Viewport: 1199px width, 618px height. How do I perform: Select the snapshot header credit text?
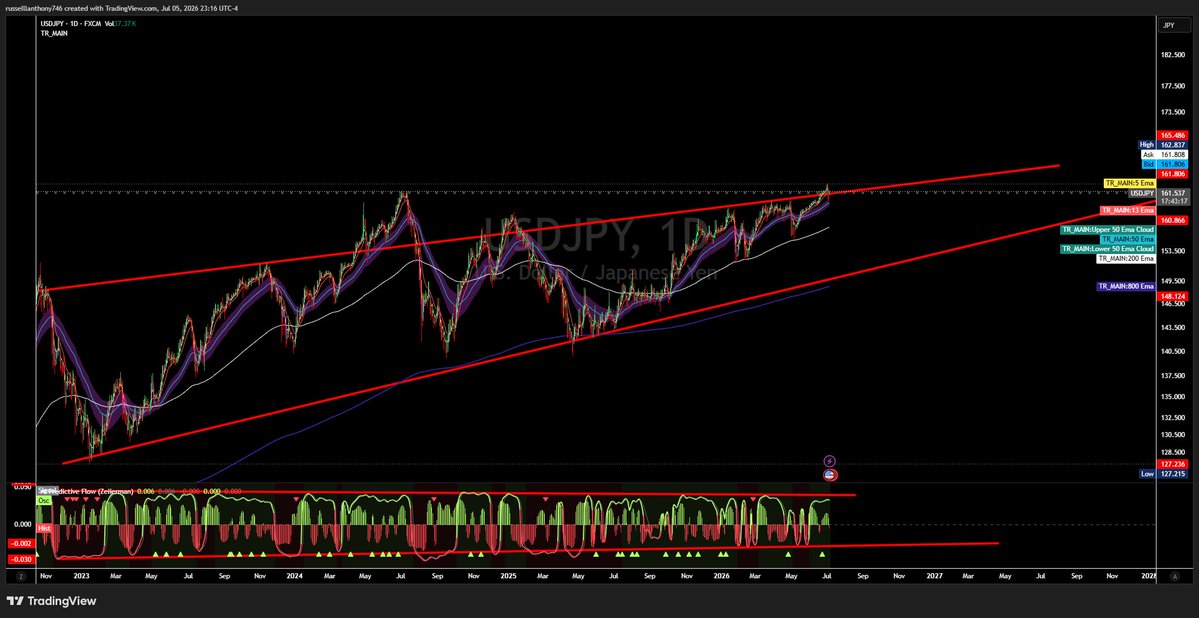coord(122,8)
